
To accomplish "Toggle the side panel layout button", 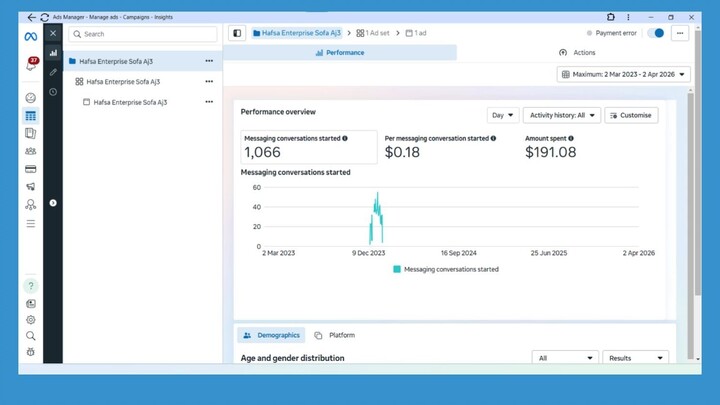I will (x=237, y=33).
